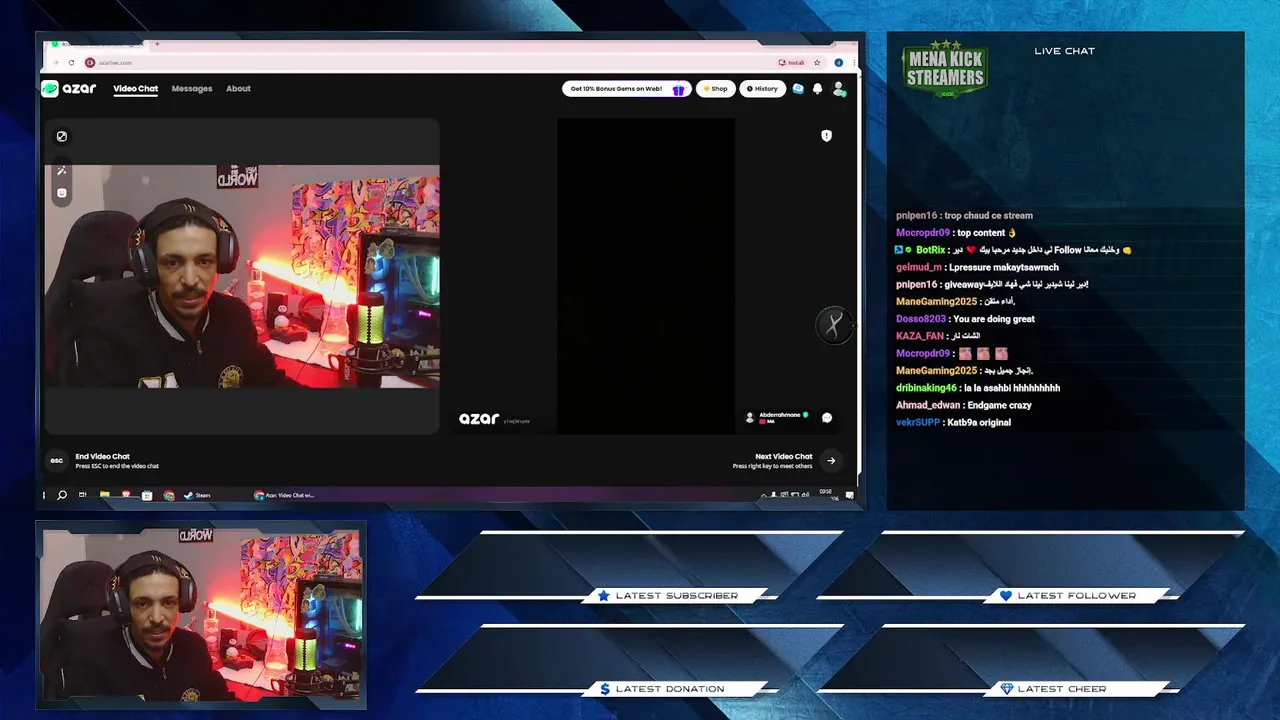Click message 'trop chaud ce stream'

988,215
